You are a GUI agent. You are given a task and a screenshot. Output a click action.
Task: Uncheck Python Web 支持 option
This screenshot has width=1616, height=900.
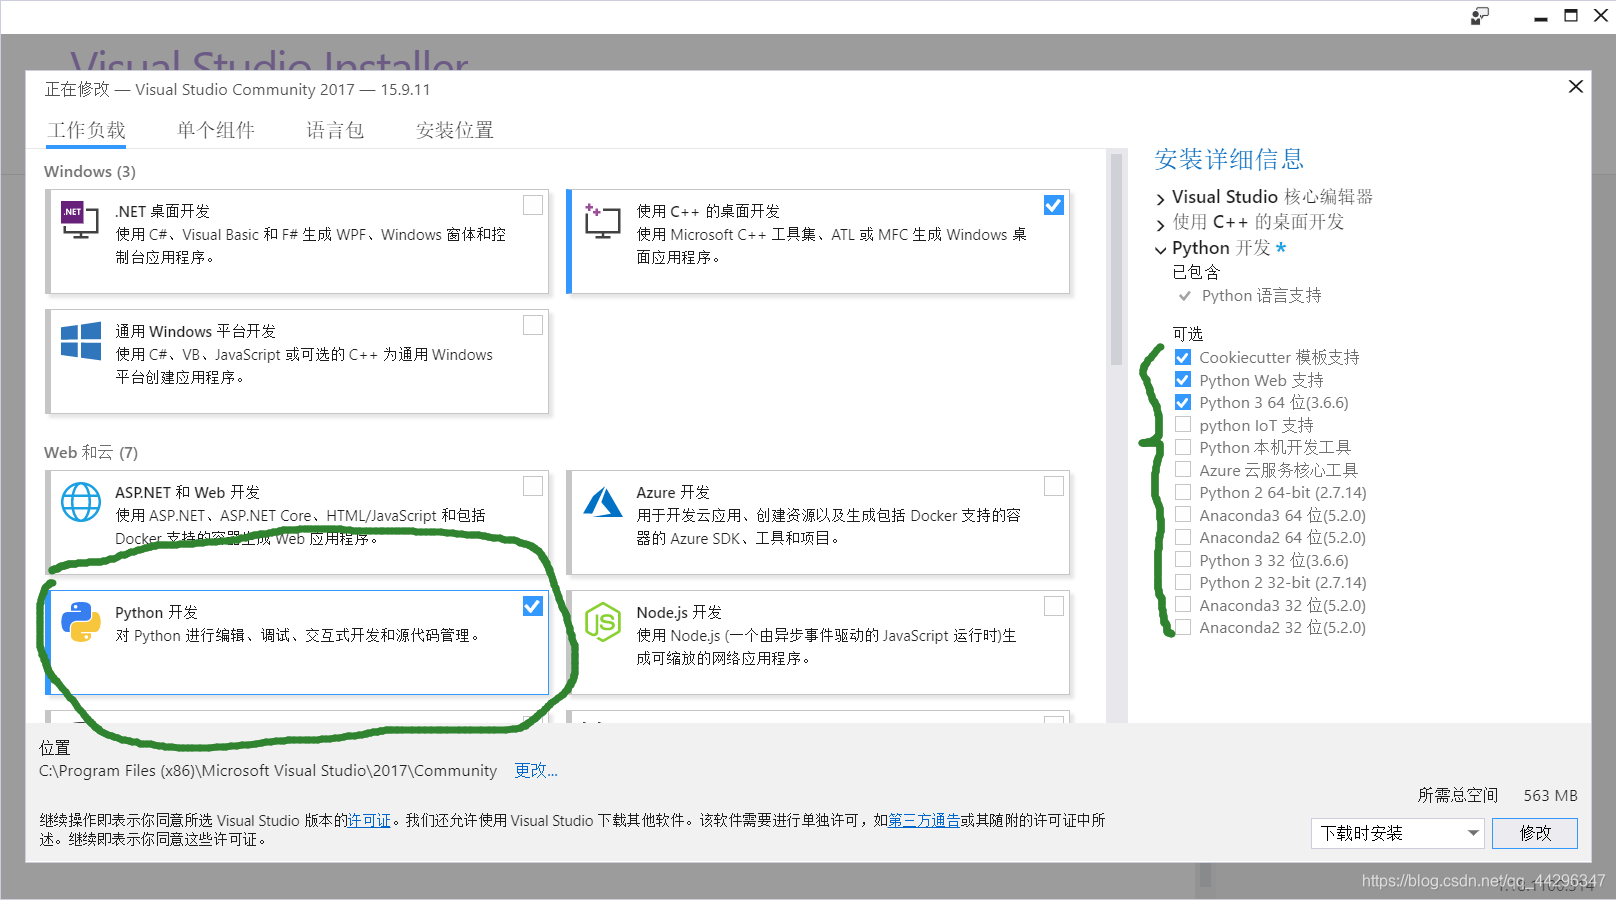(x=1183, y=380)
